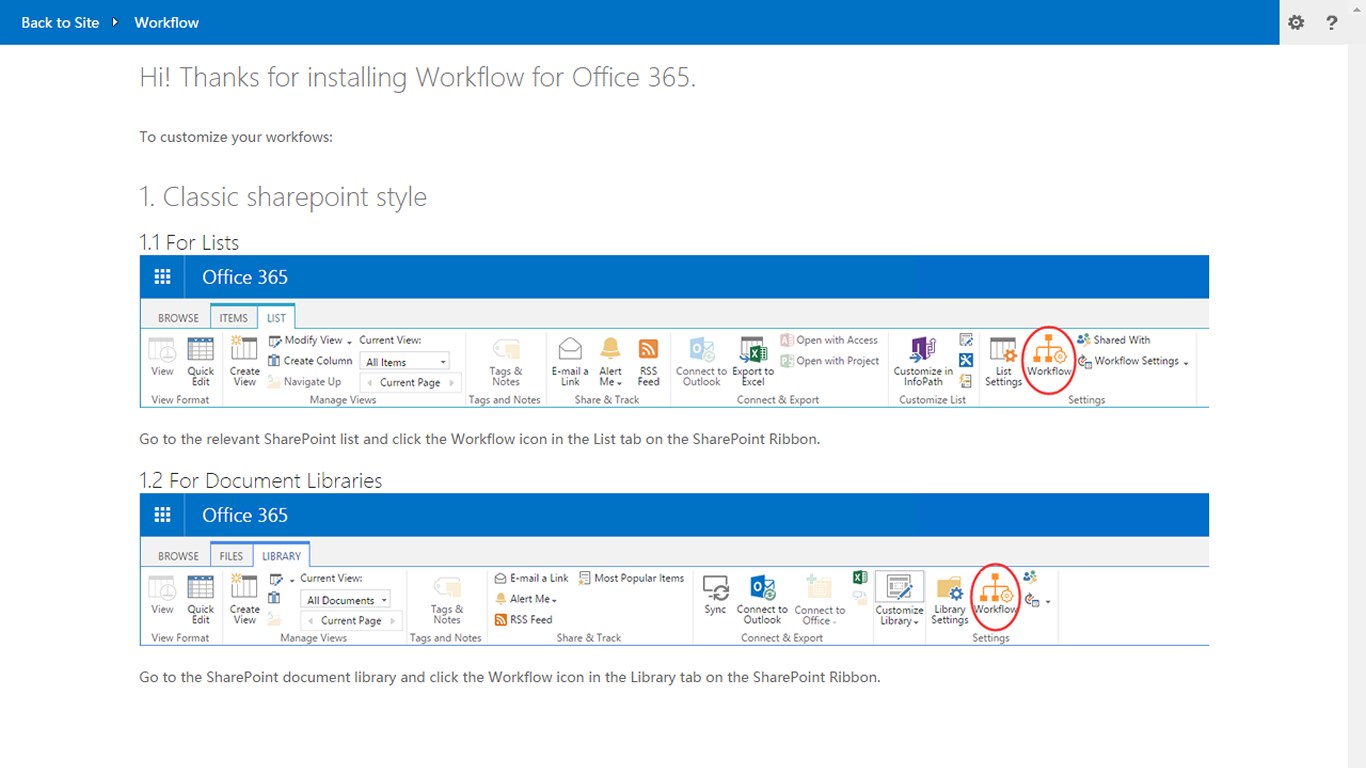The height and width of the screenshot is (768, 1366).
Task: Select the FILES tab in the ribbon
Action: point(231,556)
